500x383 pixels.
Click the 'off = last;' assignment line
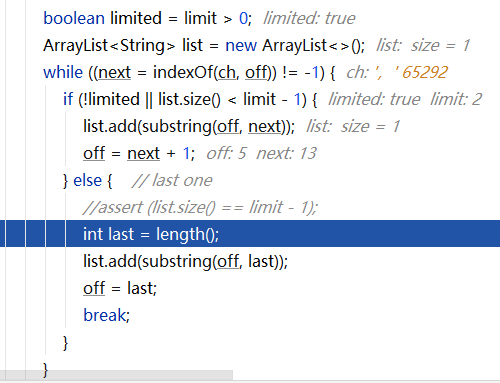click(120, 288)
